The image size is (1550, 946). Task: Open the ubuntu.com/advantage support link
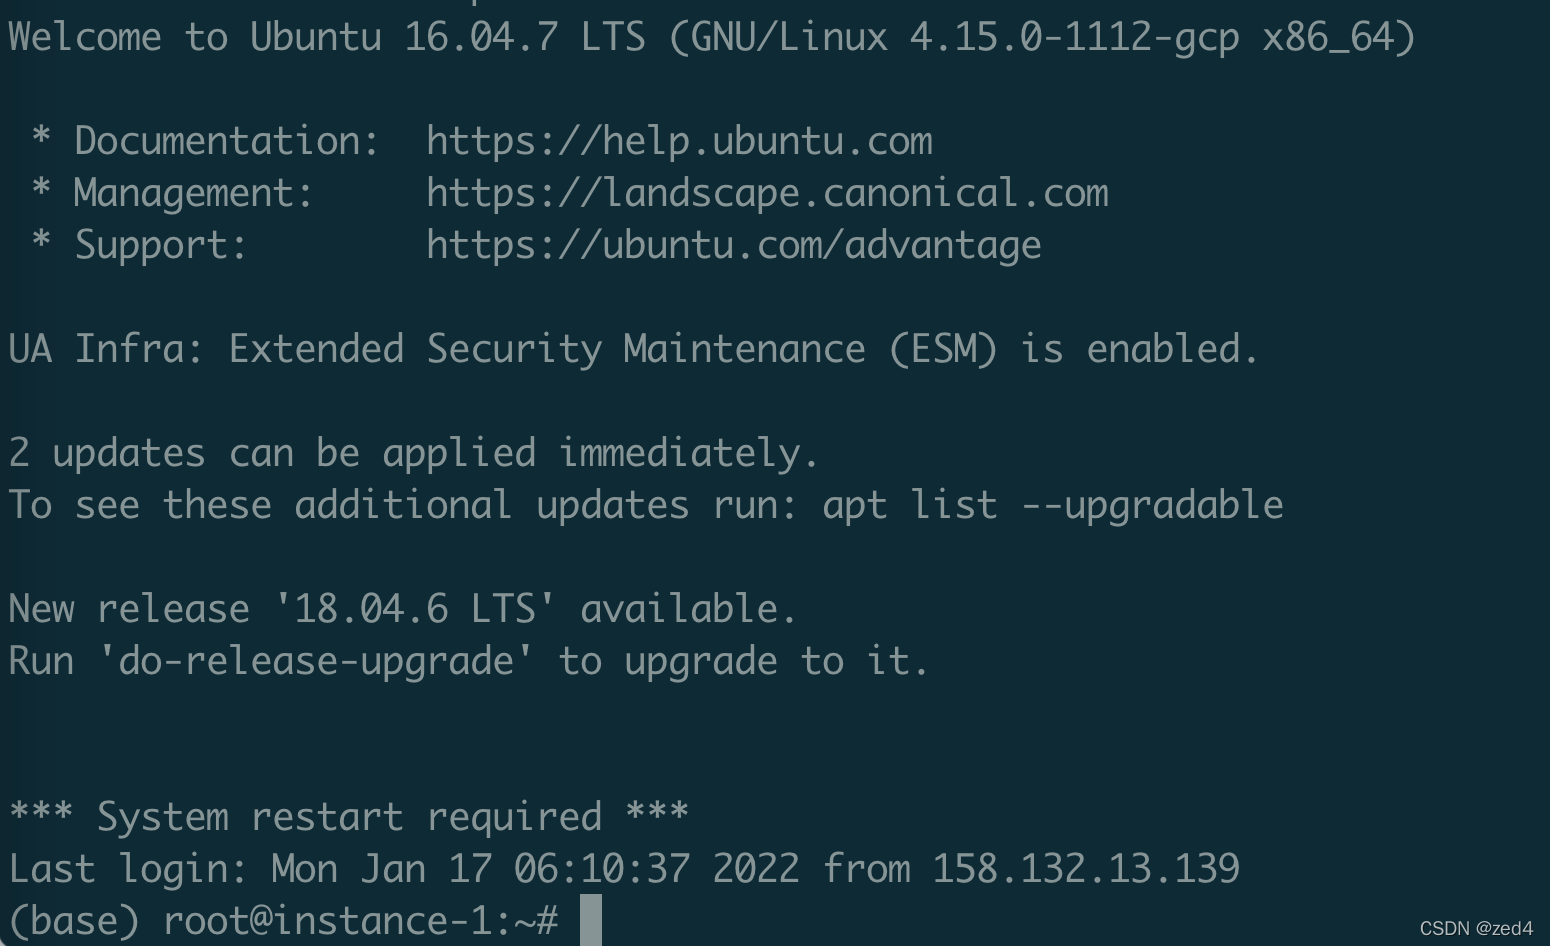point(734,245)
